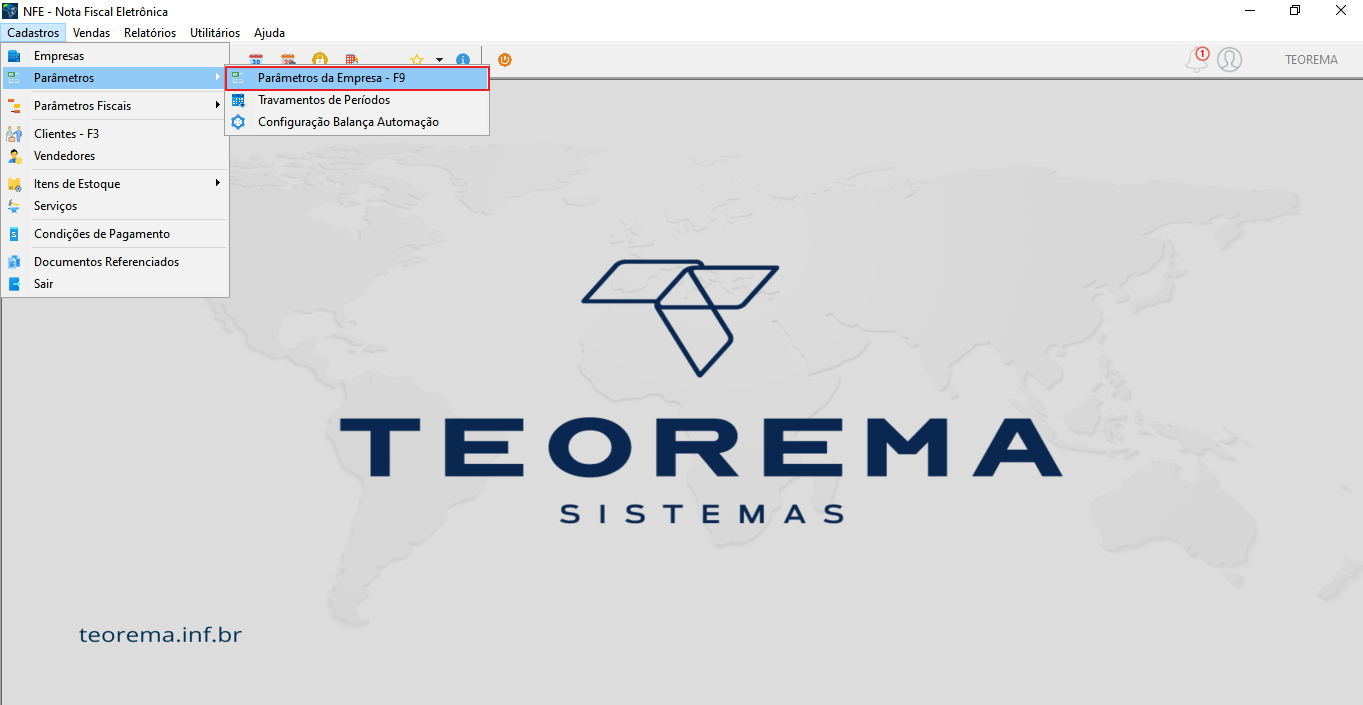Select the Parâmetros submenu entry

click(115, 78)
